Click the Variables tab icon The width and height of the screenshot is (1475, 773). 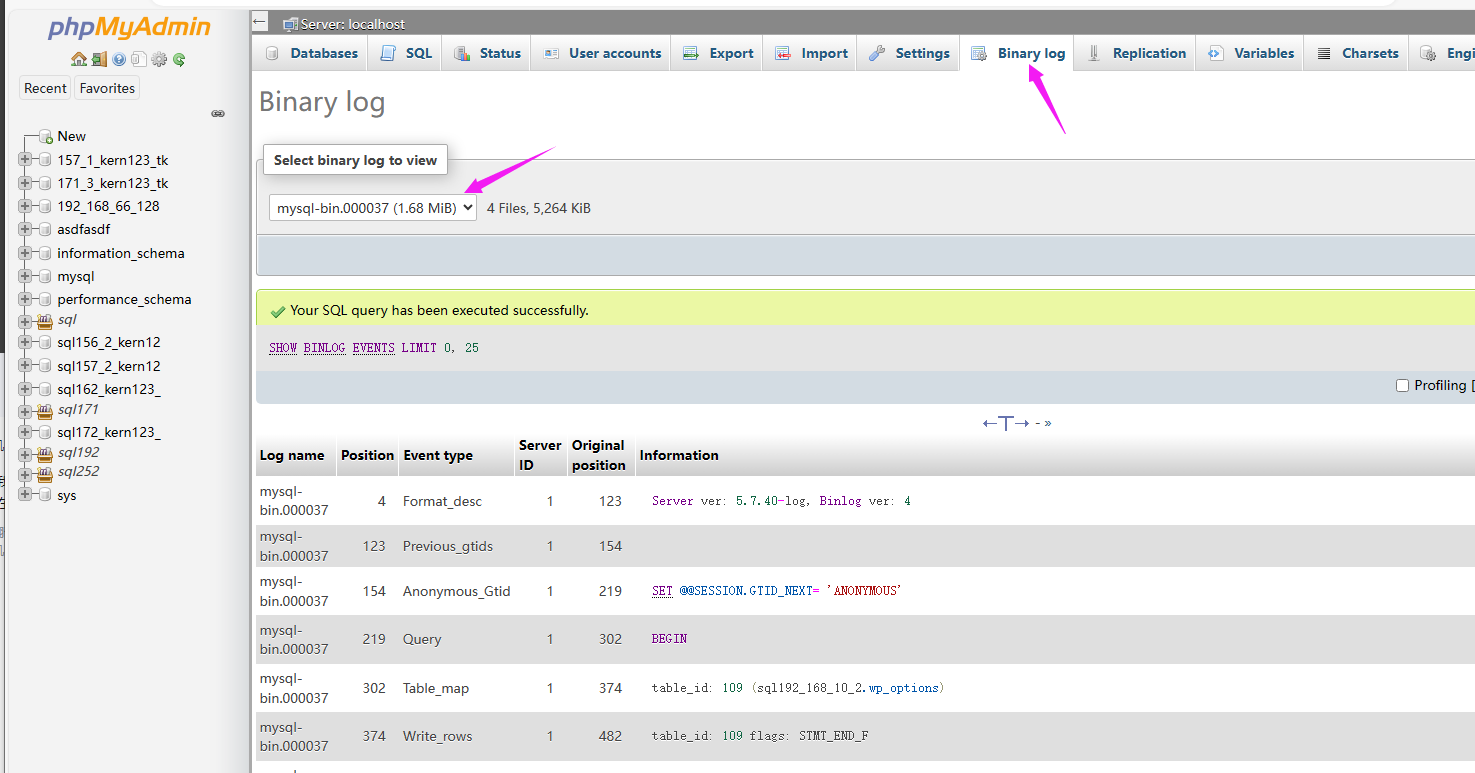(1215, 54)
